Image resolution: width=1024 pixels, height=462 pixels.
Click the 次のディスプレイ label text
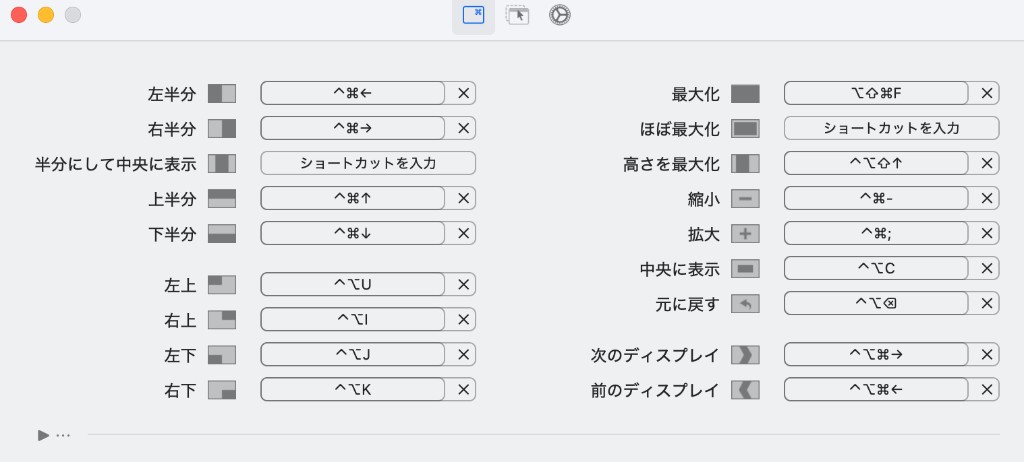pos(655,355)
